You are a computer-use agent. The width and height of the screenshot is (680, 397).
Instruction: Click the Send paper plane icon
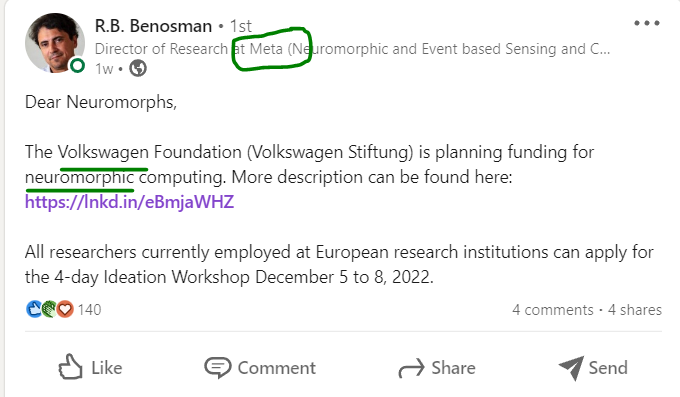(571, 368)
